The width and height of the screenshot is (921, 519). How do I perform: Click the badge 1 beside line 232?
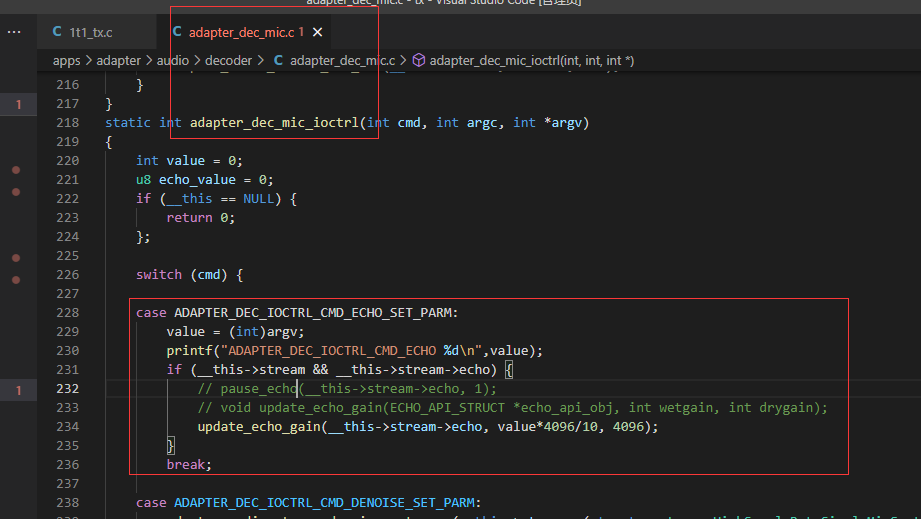click(19, 390)
